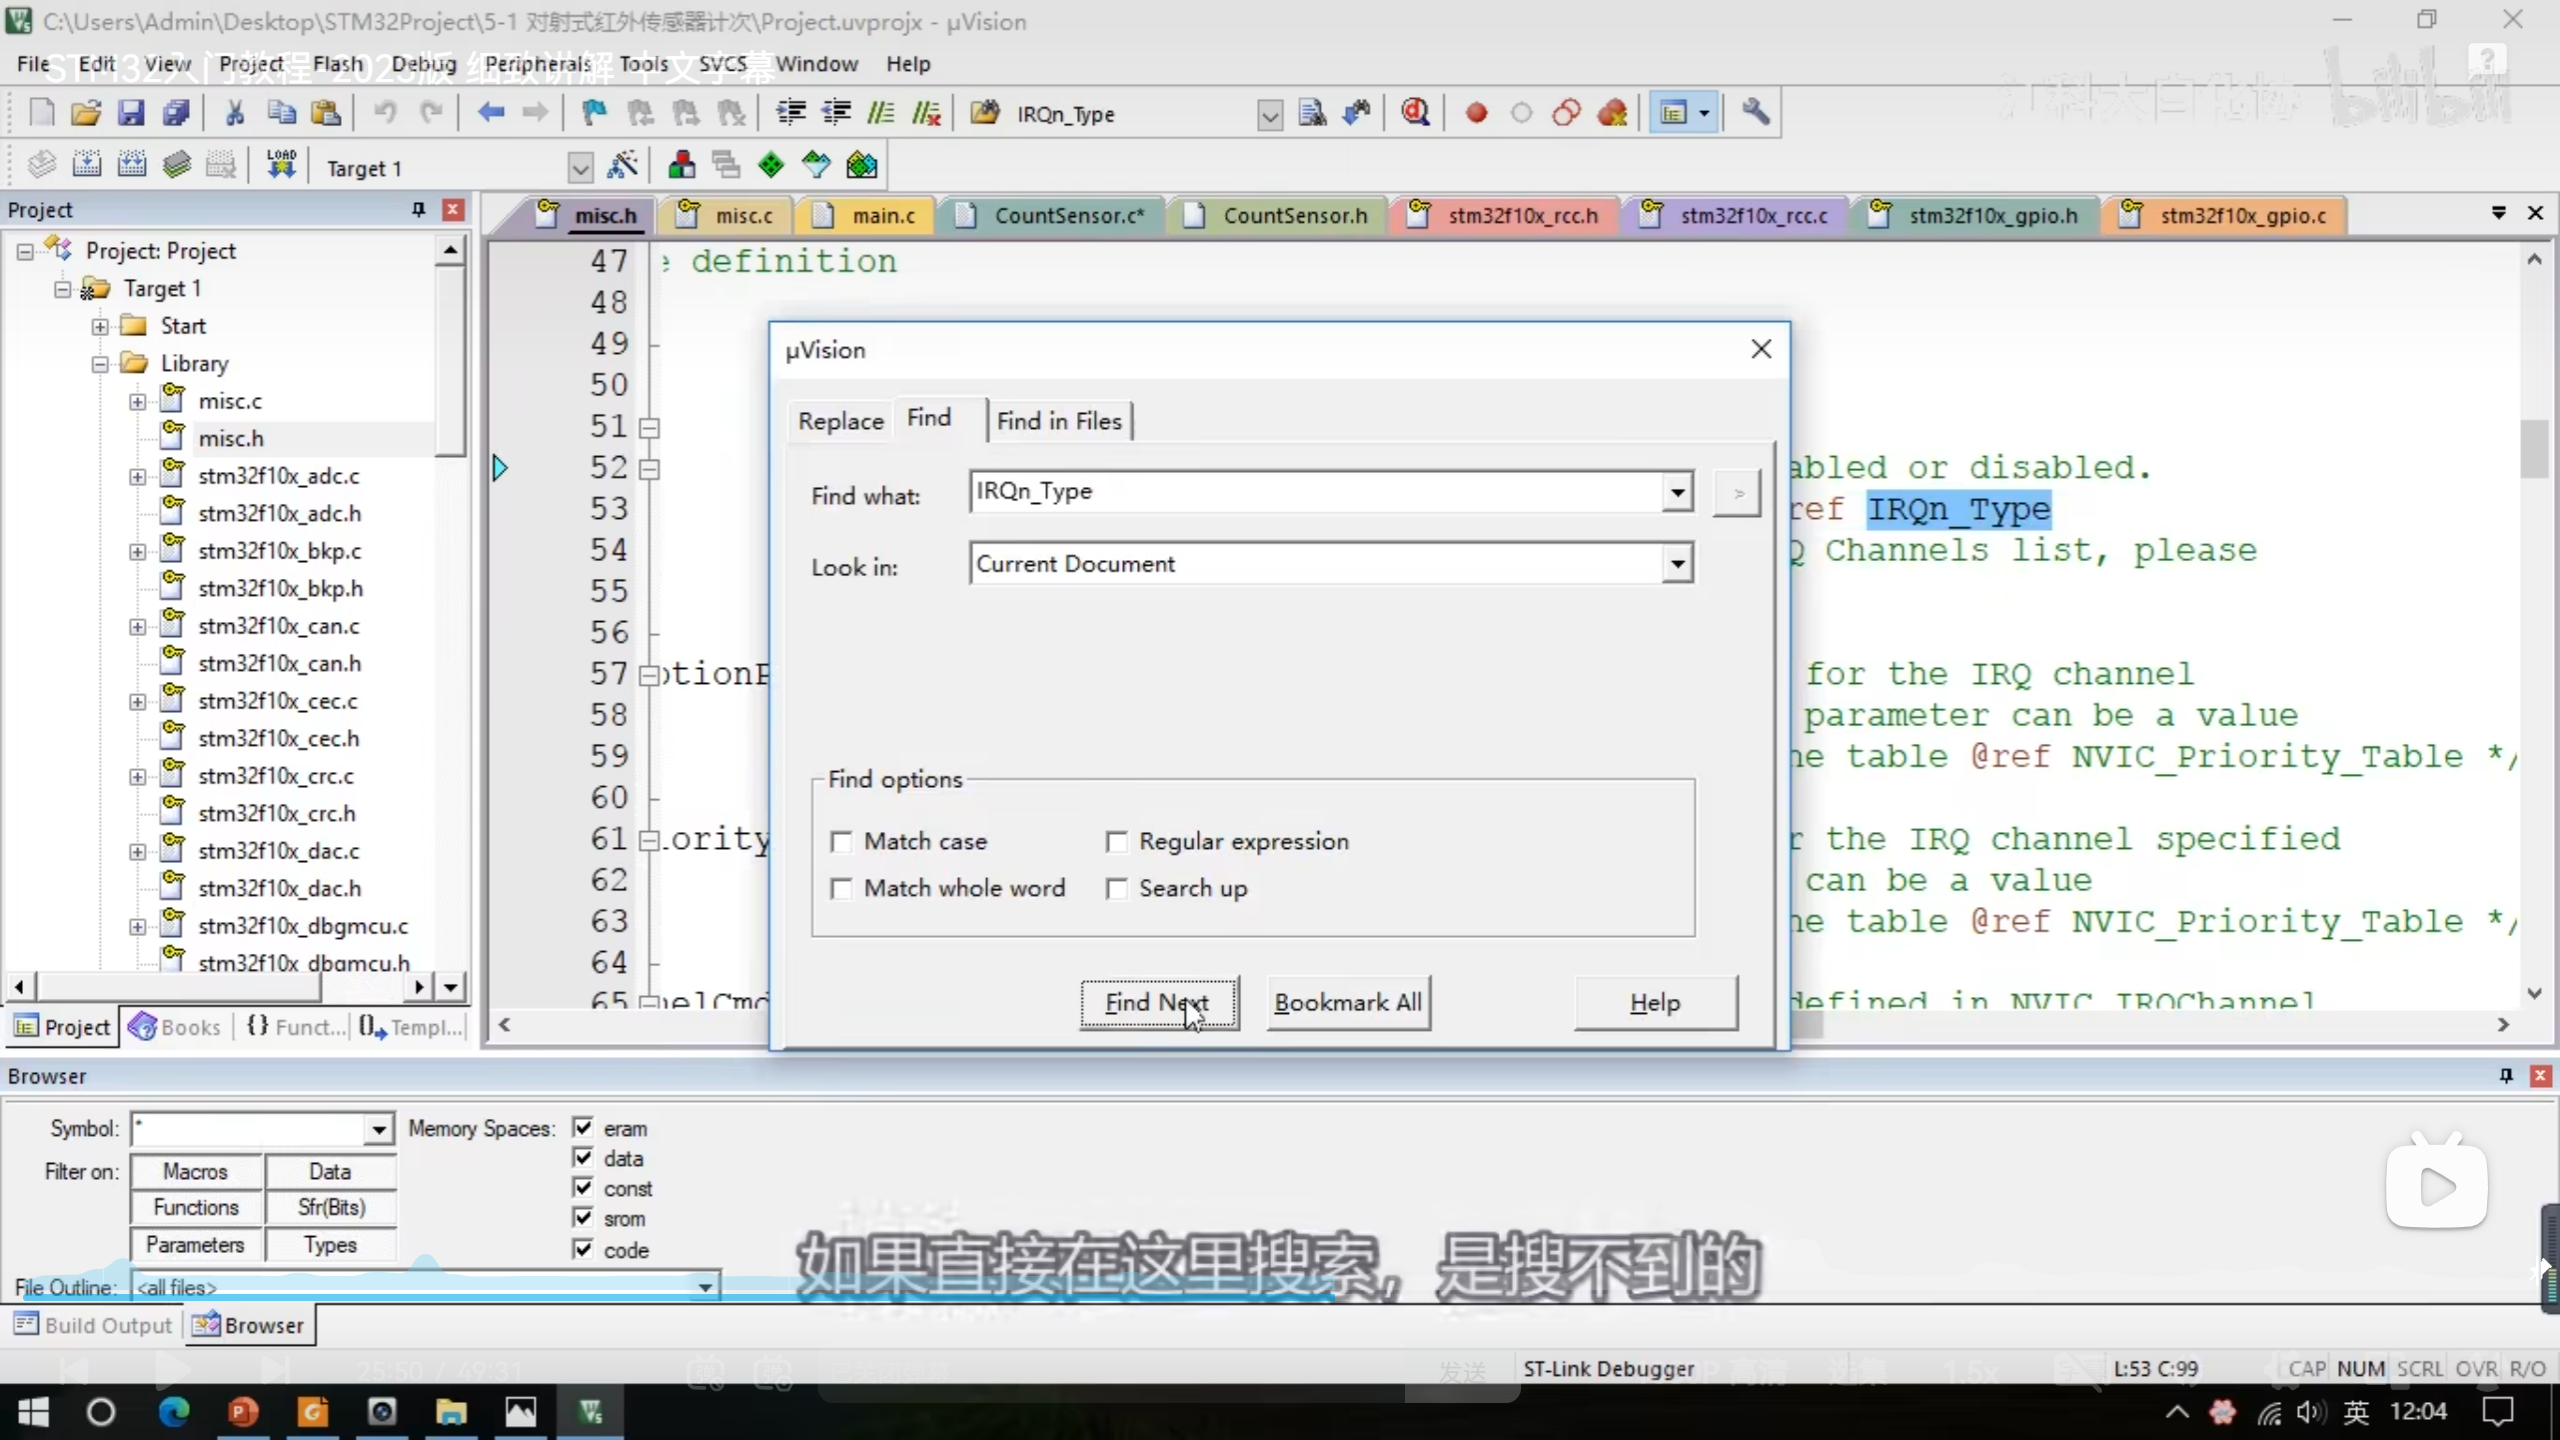Image resolution: width=2560 pixels, height=1440 pixels.
Task: Expand the Find what history dropdown
Action: (x=1678, y=492)
